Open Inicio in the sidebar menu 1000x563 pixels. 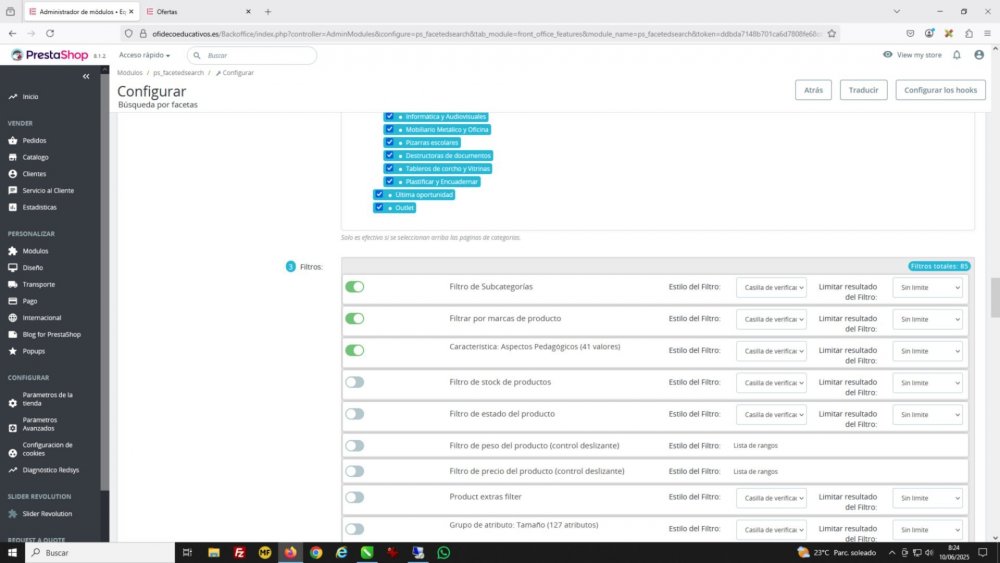click(x=30, y=97)
